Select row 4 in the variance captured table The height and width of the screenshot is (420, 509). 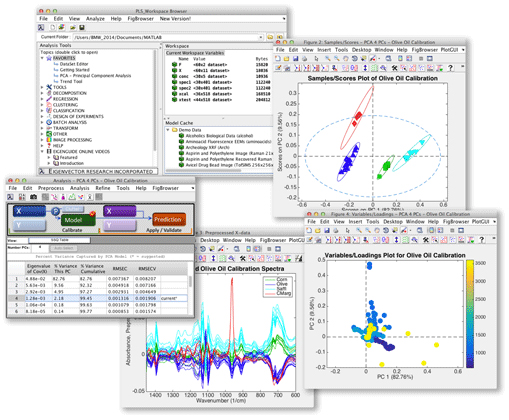[97, 298]
